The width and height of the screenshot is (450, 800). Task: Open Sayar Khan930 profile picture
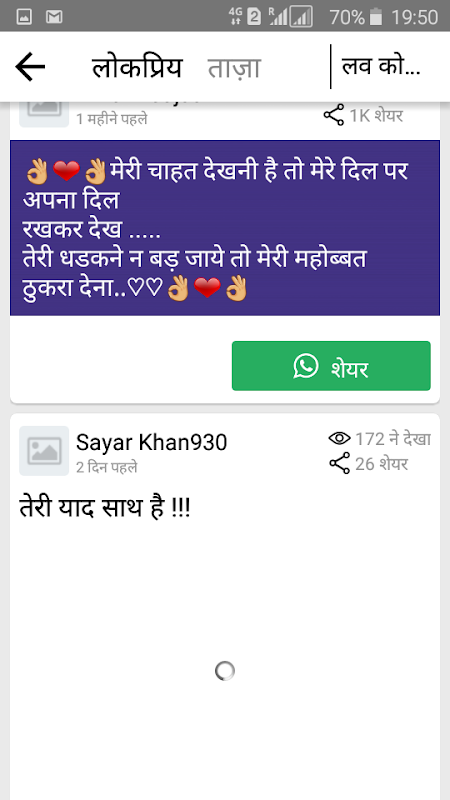(44, 451)
